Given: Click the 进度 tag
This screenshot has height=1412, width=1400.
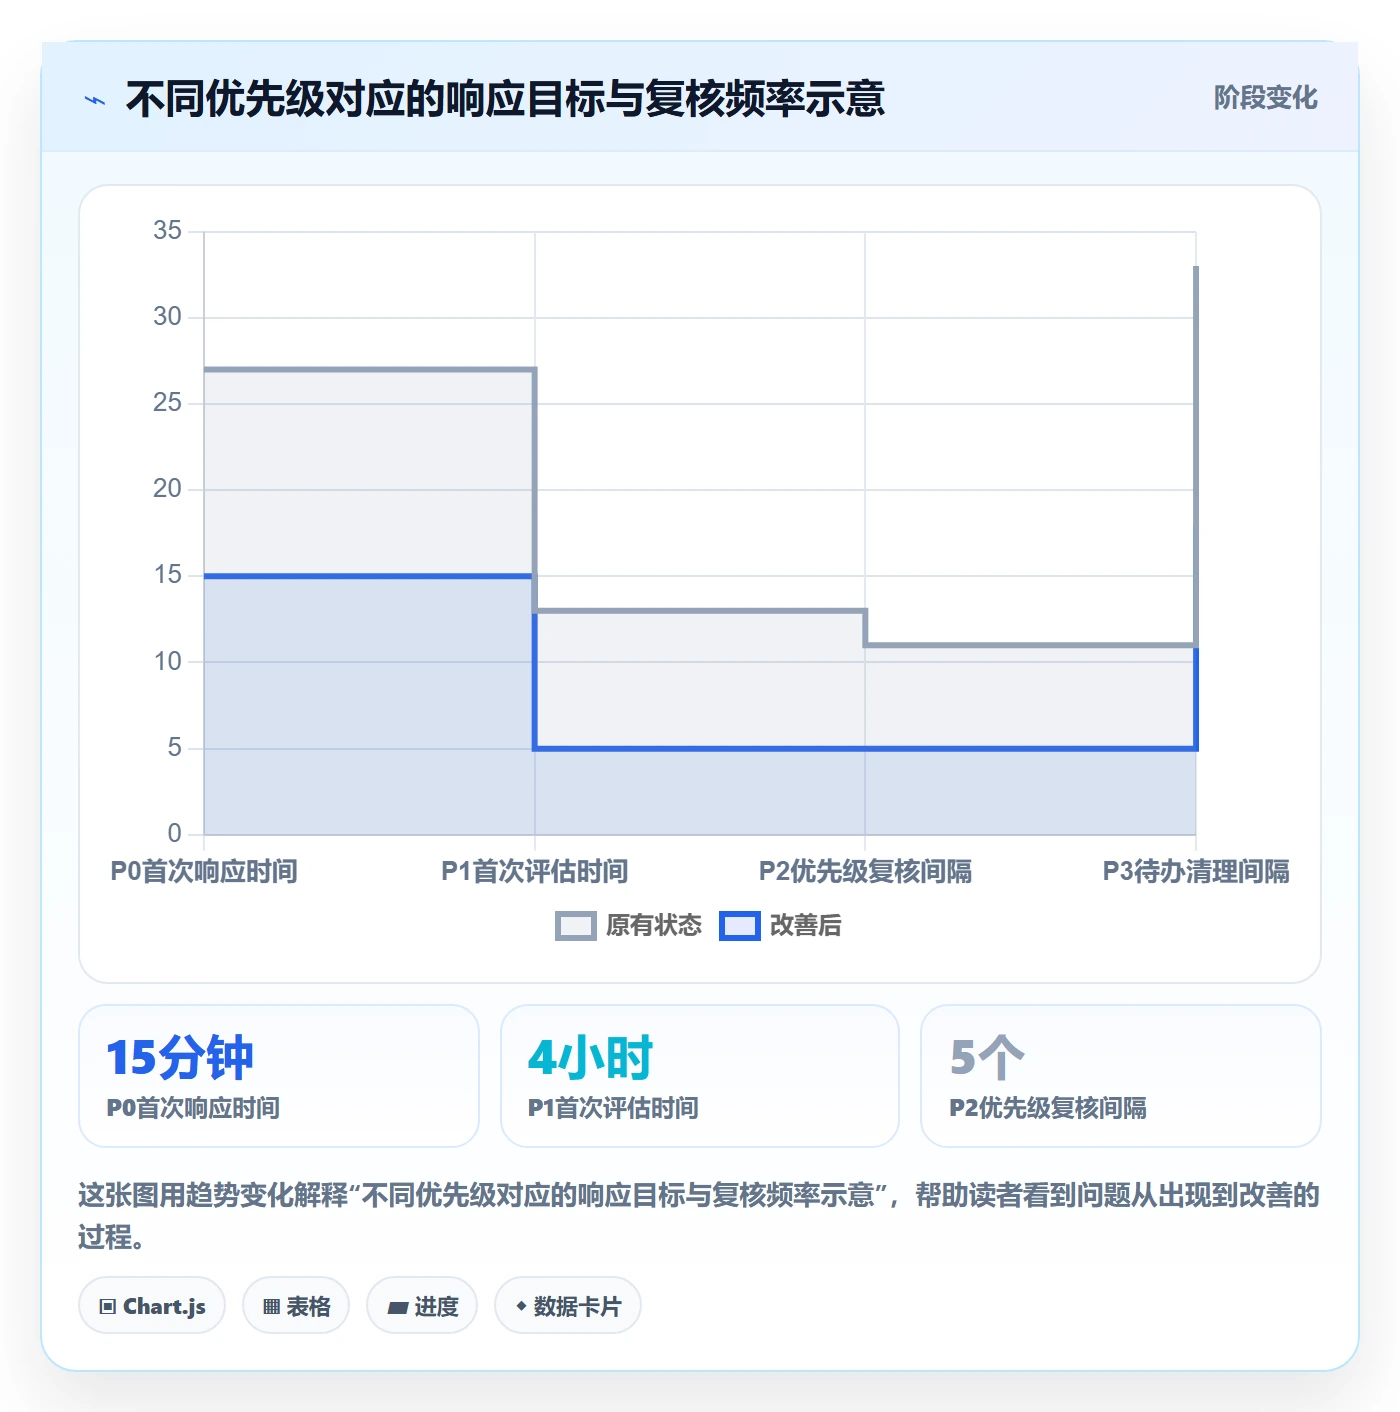Looking at the screenshot, I should pos(422,1306).
